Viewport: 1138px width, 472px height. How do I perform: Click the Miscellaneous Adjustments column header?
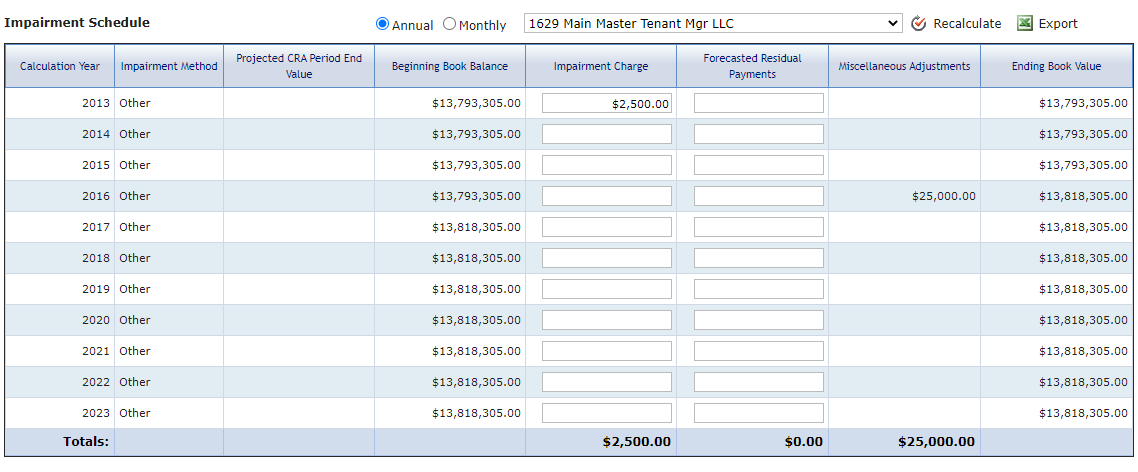tap(904, 66)
